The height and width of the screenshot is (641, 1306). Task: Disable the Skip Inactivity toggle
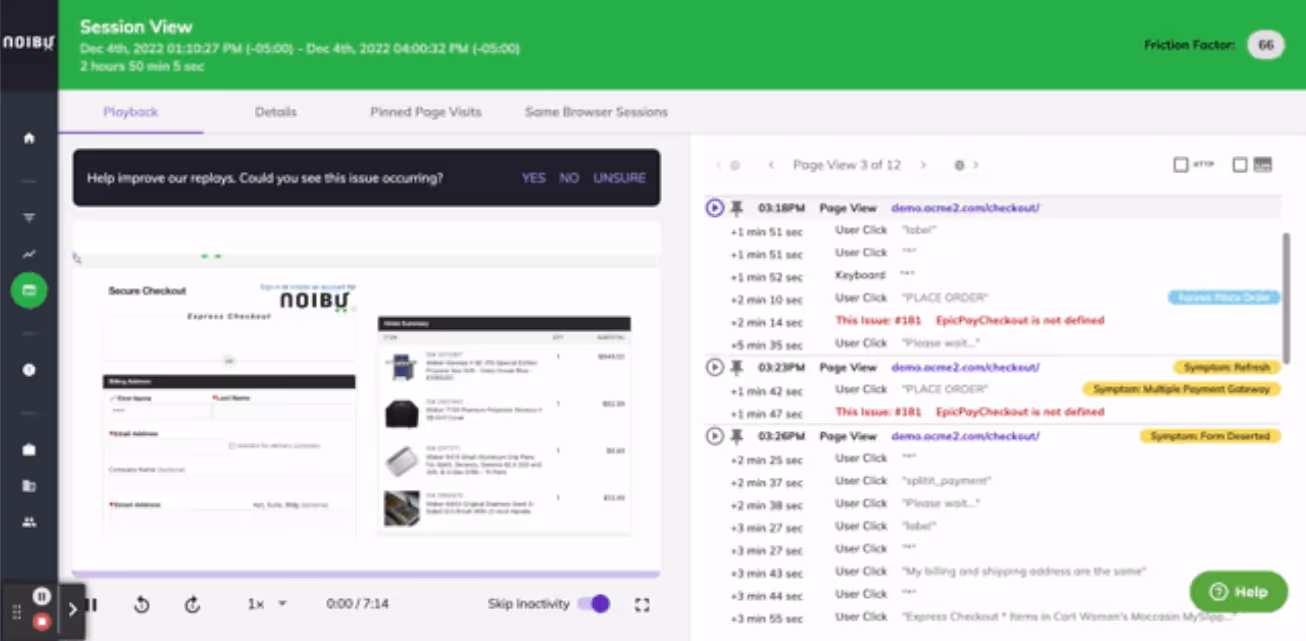[596, 604]
